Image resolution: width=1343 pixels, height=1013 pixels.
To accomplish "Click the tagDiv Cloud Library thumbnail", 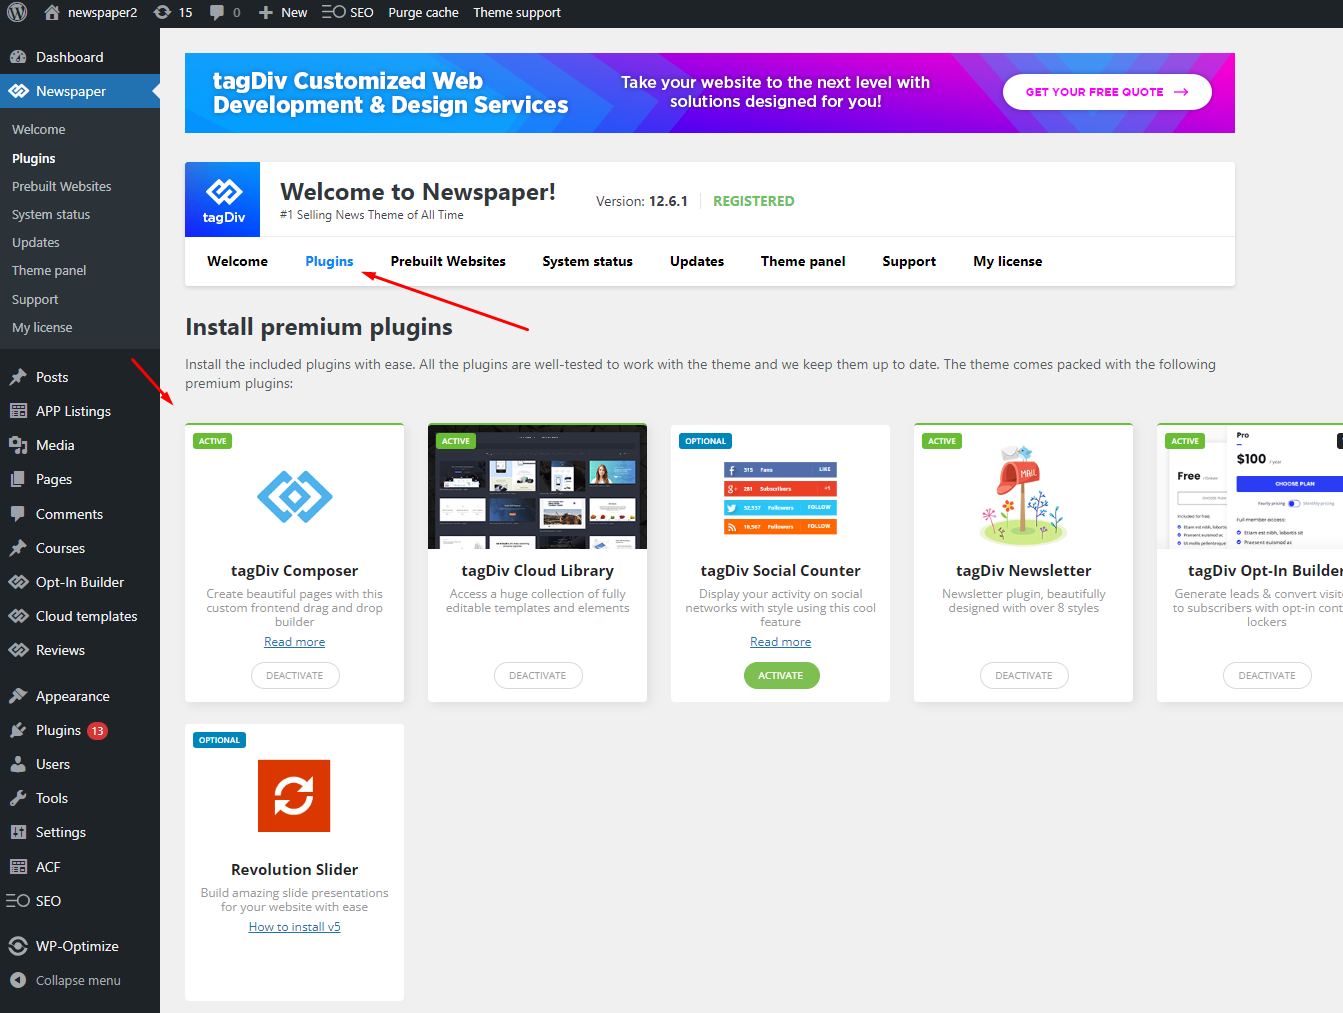I will tap(538, 488).
